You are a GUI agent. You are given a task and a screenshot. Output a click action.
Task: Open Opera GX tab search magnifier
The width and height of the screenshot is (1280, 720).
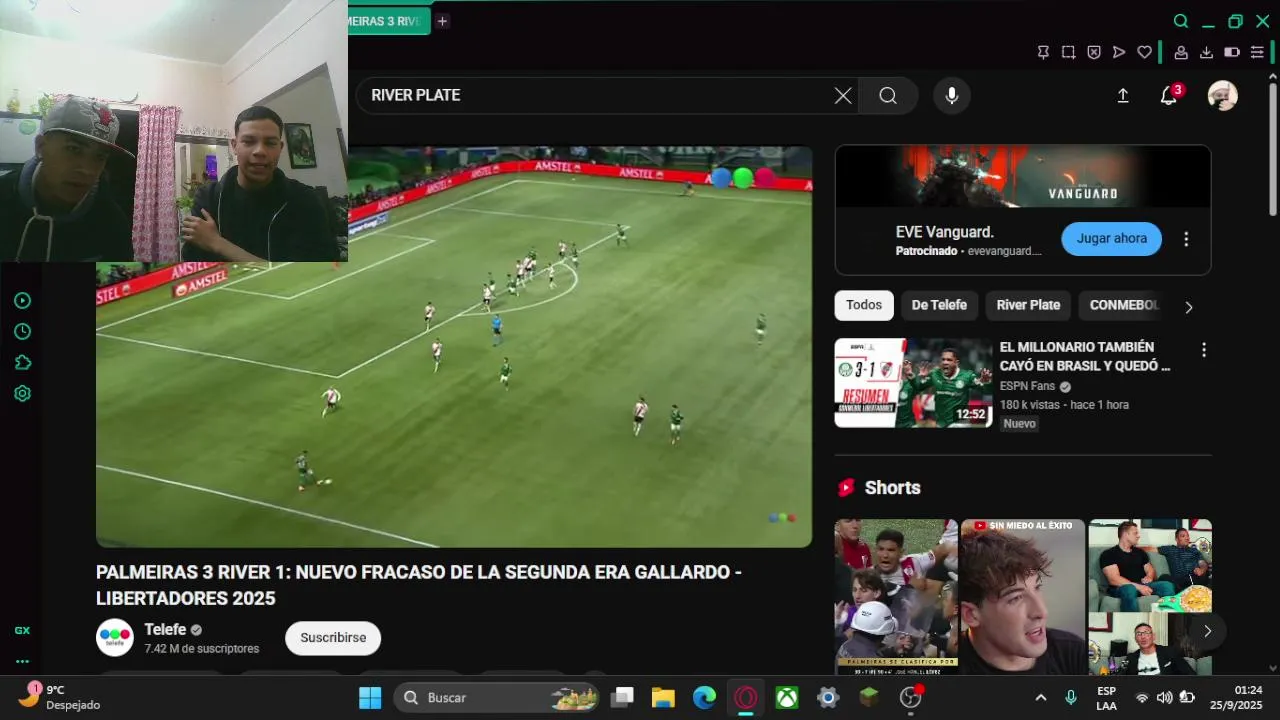[1181, 21]
